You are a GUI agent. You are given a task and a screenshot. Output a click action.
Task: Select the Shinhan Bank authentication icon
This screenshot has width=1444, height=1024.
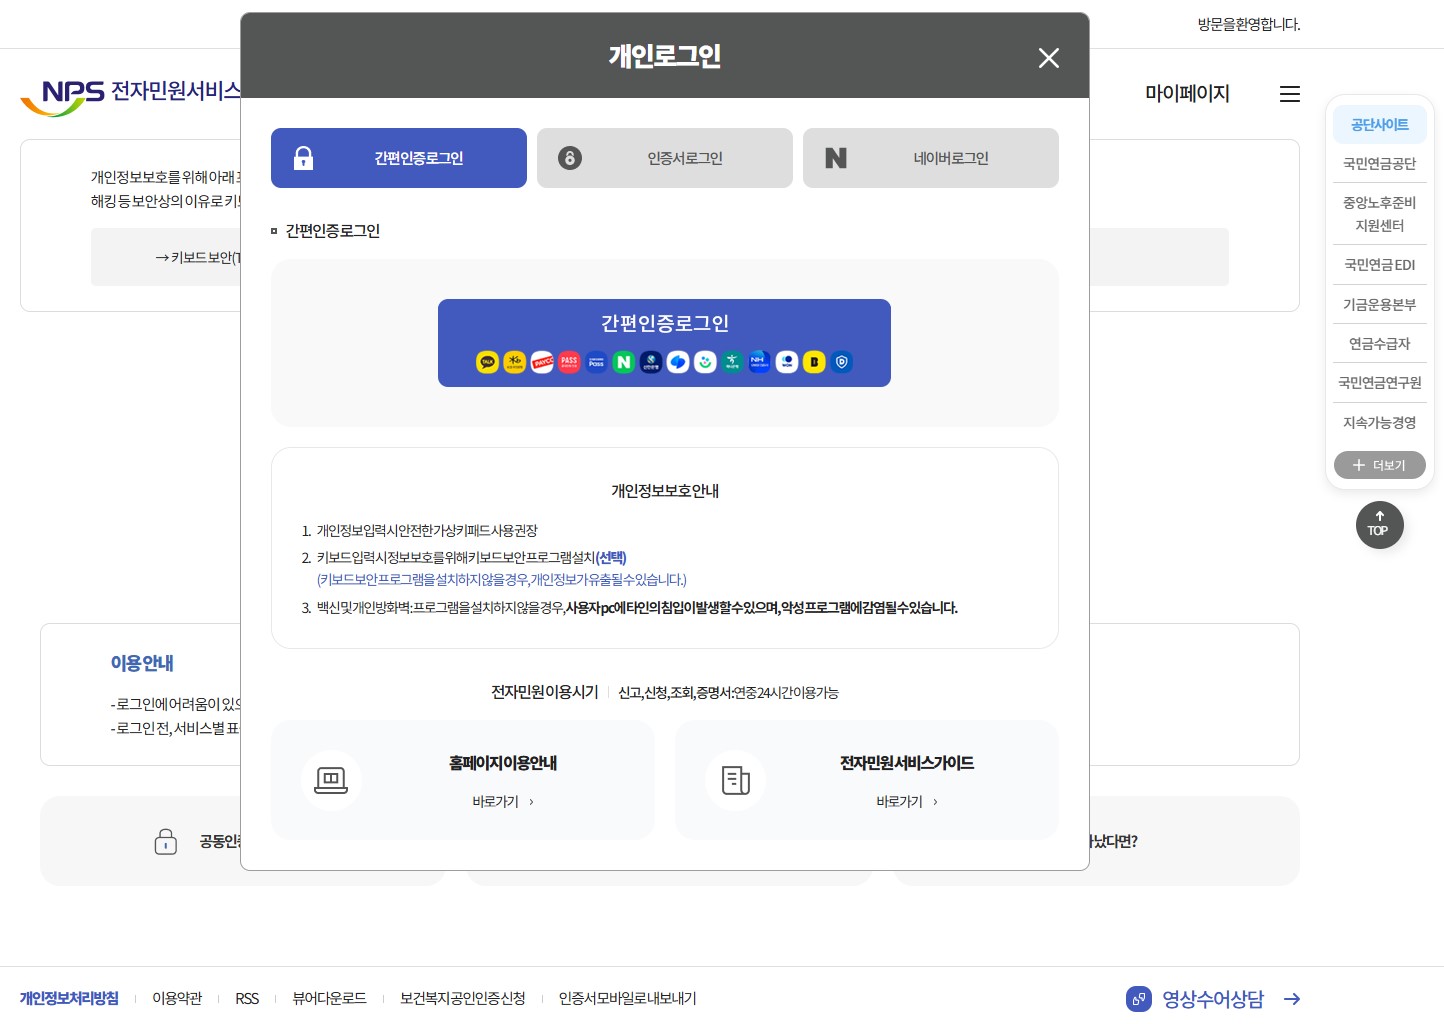pyautogui.click(x=650, y=362)
